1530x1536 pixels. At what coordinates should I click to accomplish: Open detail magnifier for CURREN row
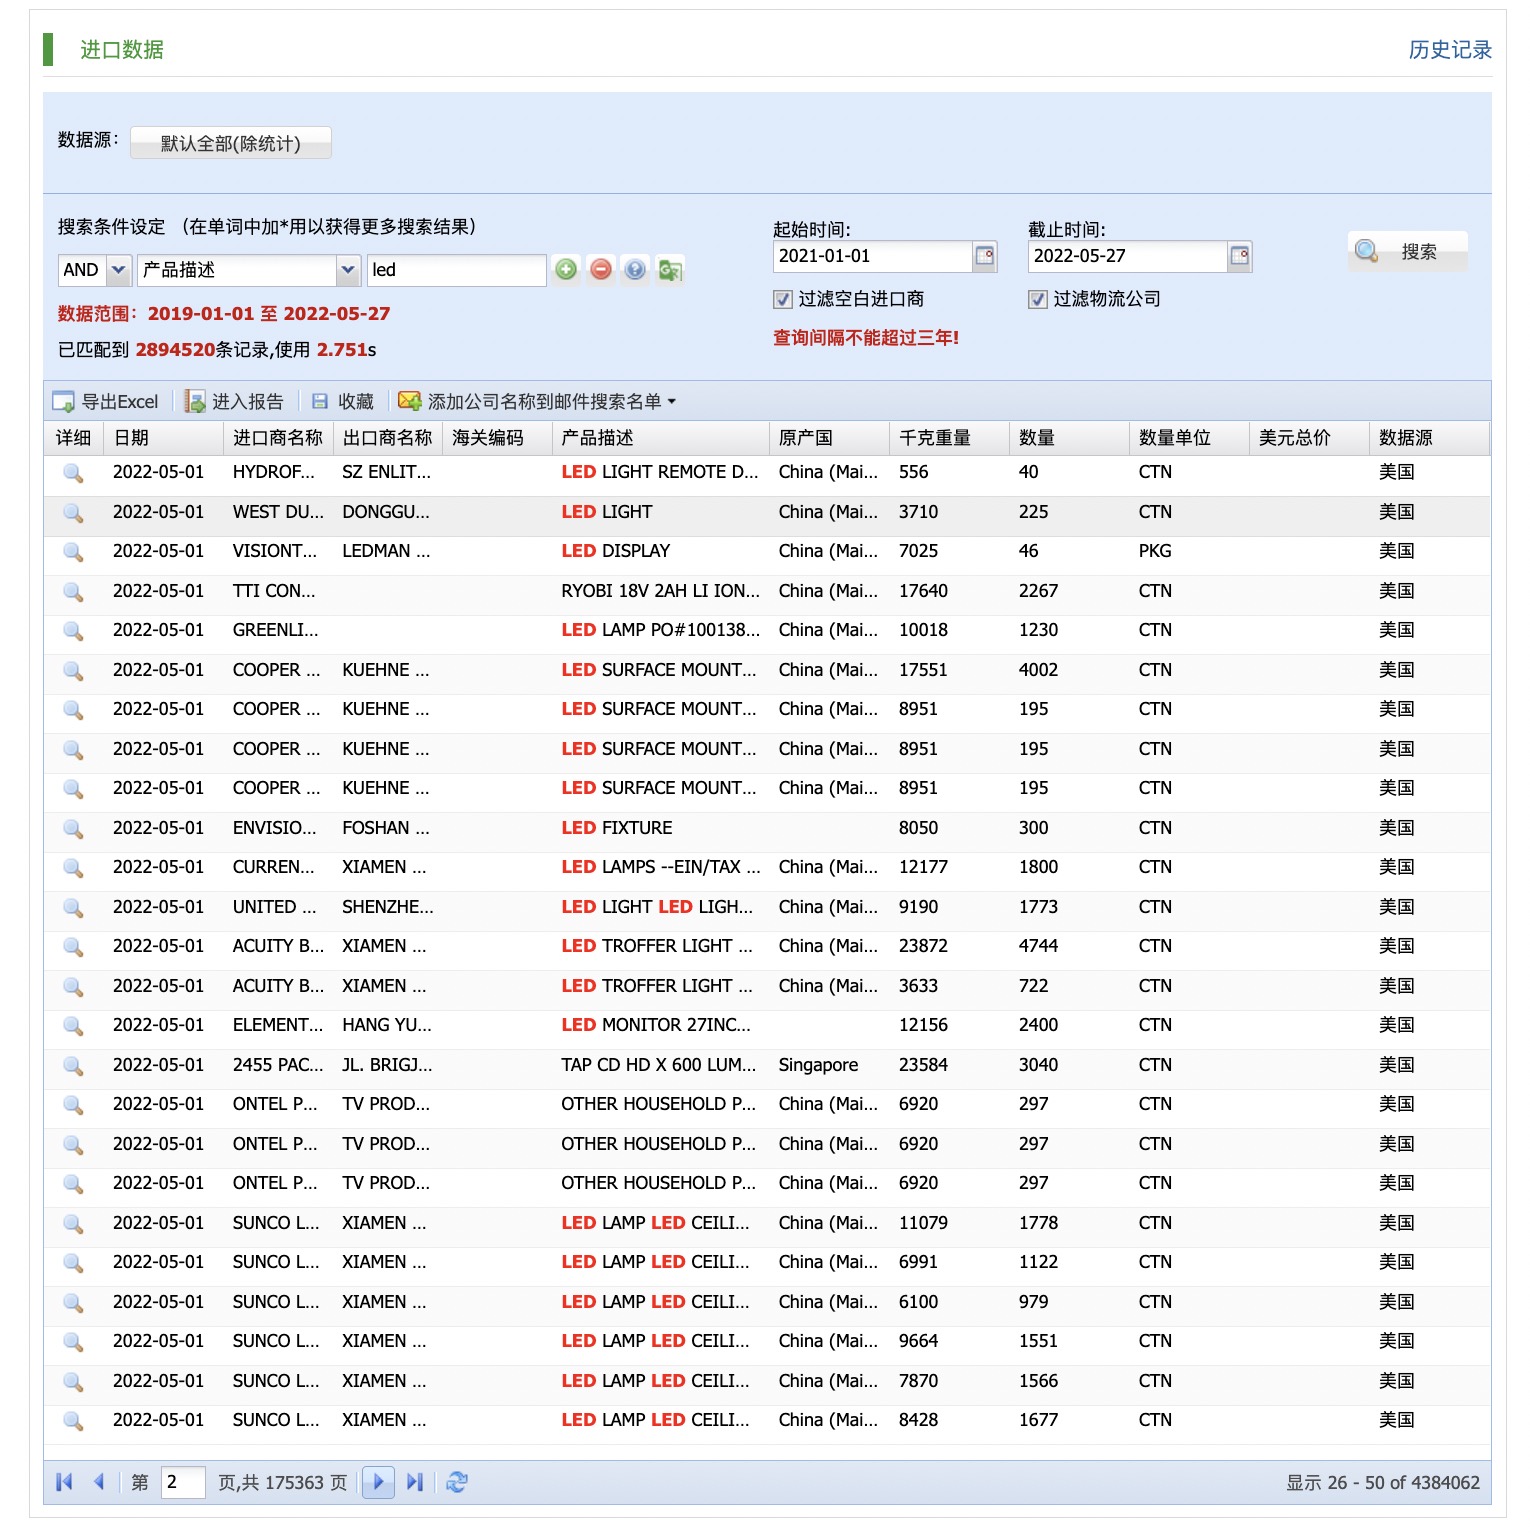tap(73, 868)
